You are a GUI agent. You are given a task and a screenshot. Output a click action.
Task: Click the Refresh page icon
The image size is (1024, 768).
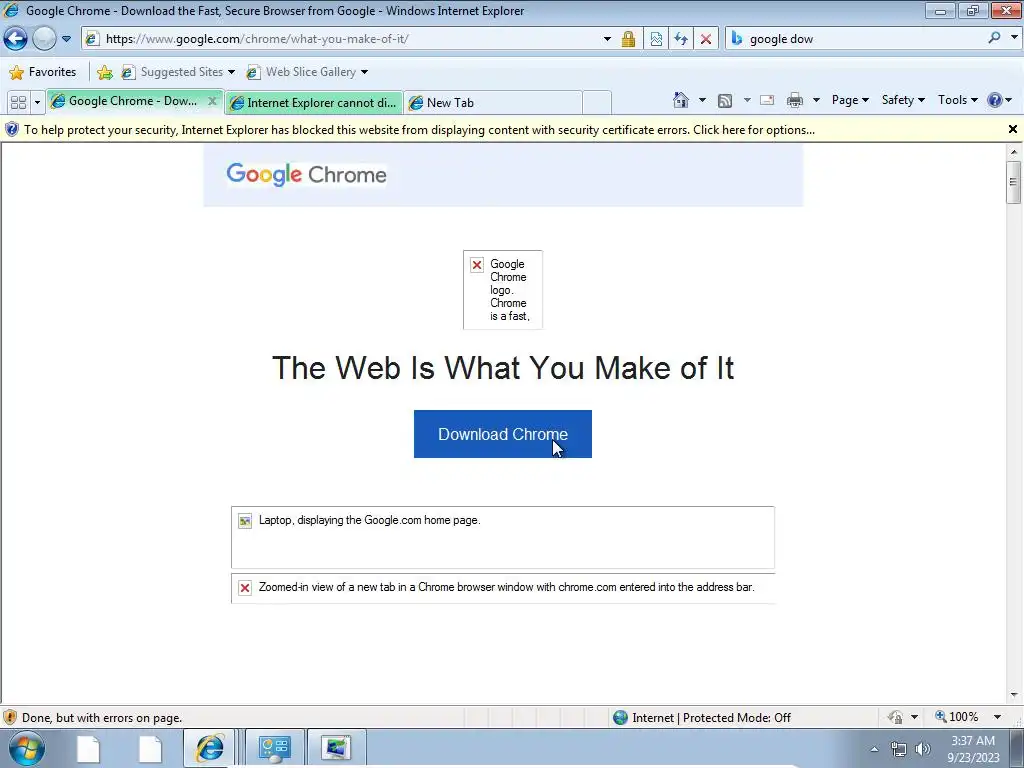click(x=680, y=39)
